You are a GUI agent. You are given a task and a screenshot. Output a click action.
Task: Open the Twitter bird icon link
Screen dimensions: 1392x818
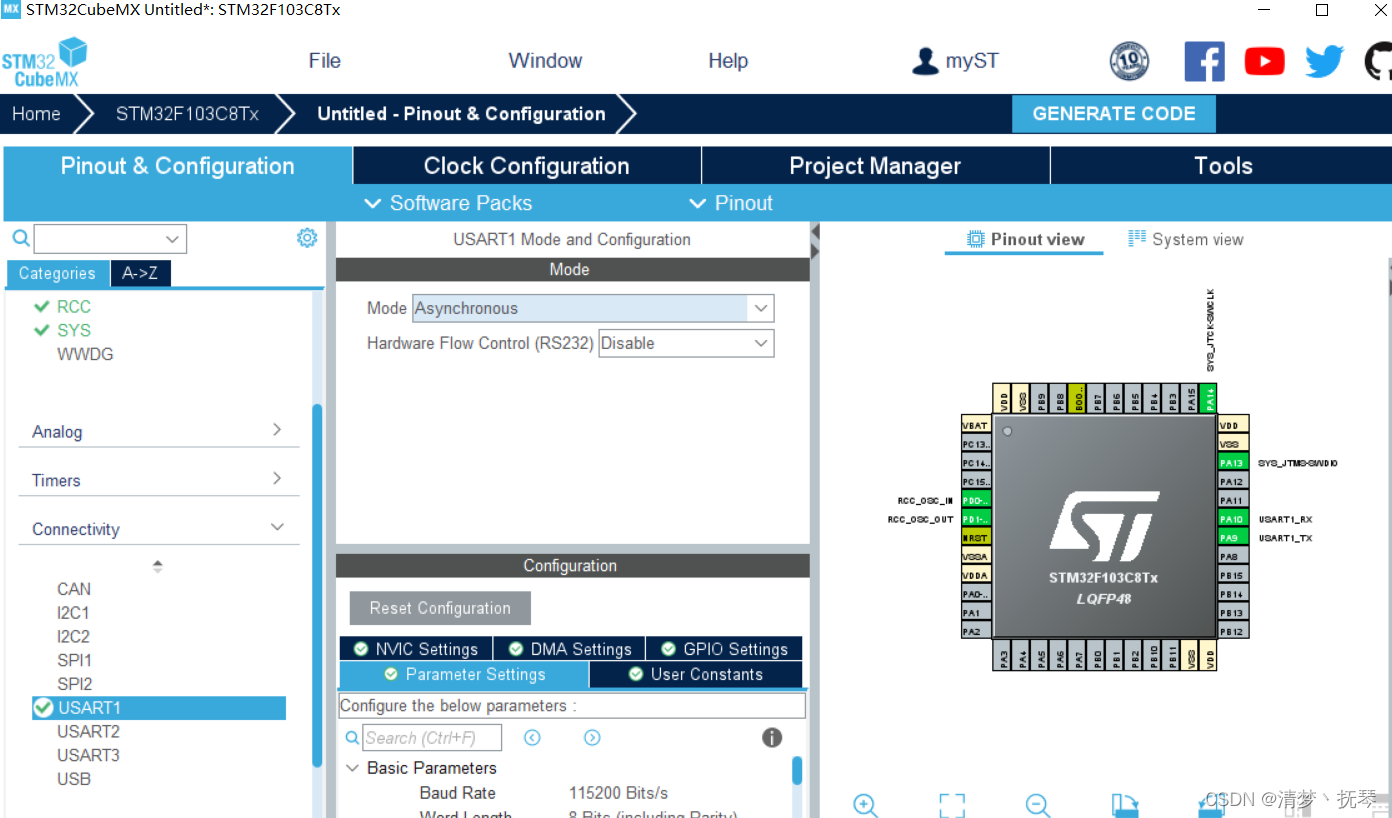1324,62
